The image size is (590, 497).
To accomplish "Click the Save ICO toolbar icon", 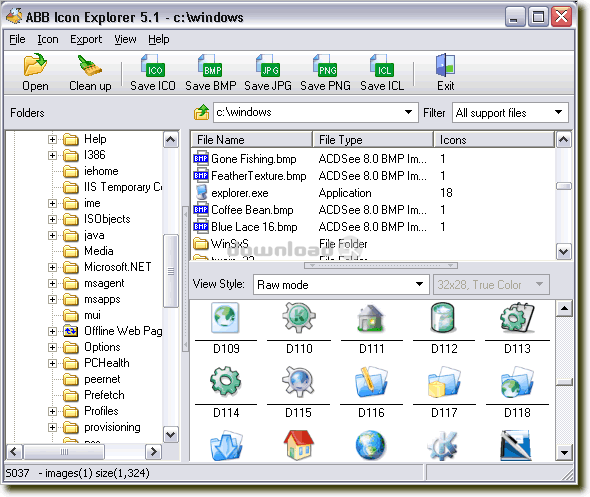I will click(153, 65).
